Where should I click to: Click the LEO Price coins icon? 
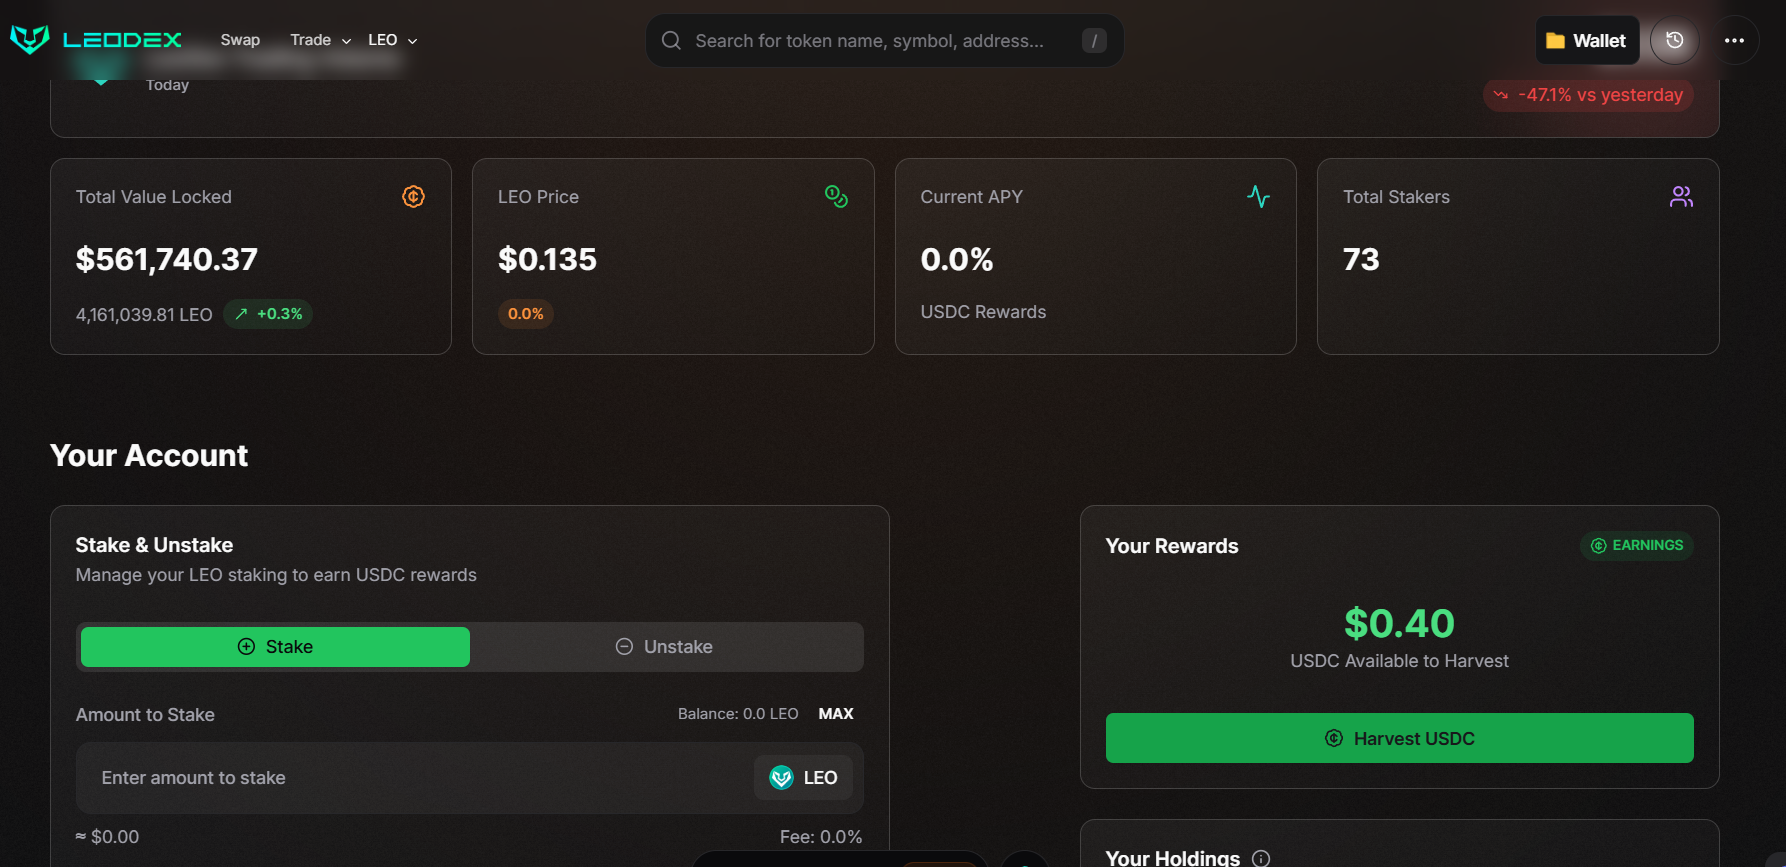(x=836, y=197)
